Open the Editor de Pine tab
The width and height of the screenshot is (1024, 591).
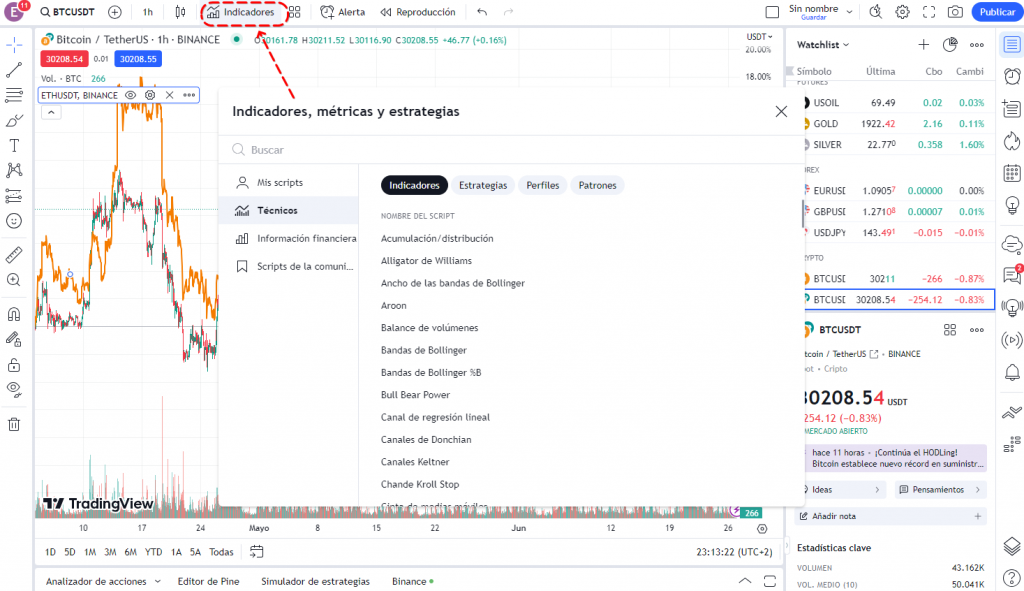coord(208,581)
